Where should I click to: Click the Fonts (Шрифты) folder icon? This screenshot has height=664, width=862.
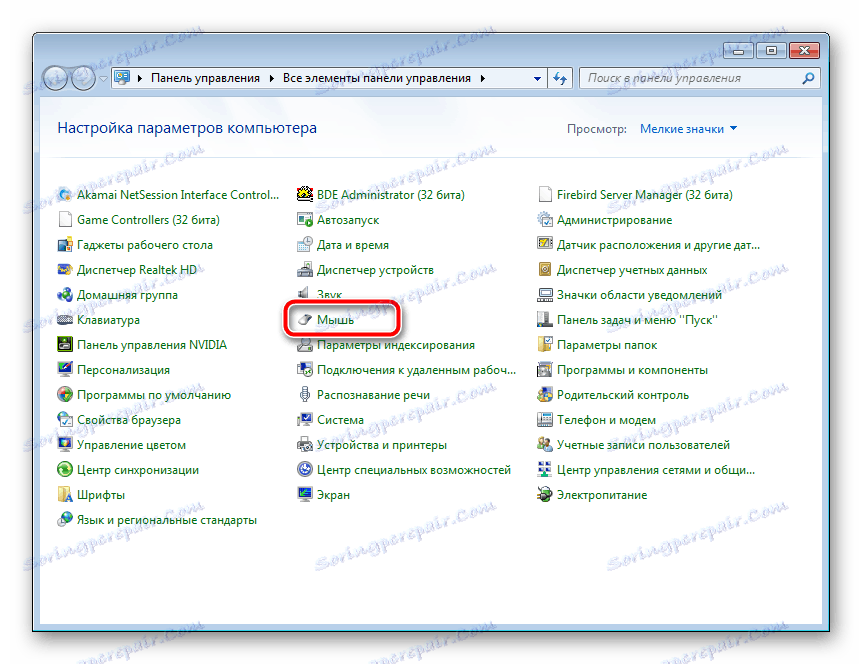pyautogui.click(x=65, y=495)
